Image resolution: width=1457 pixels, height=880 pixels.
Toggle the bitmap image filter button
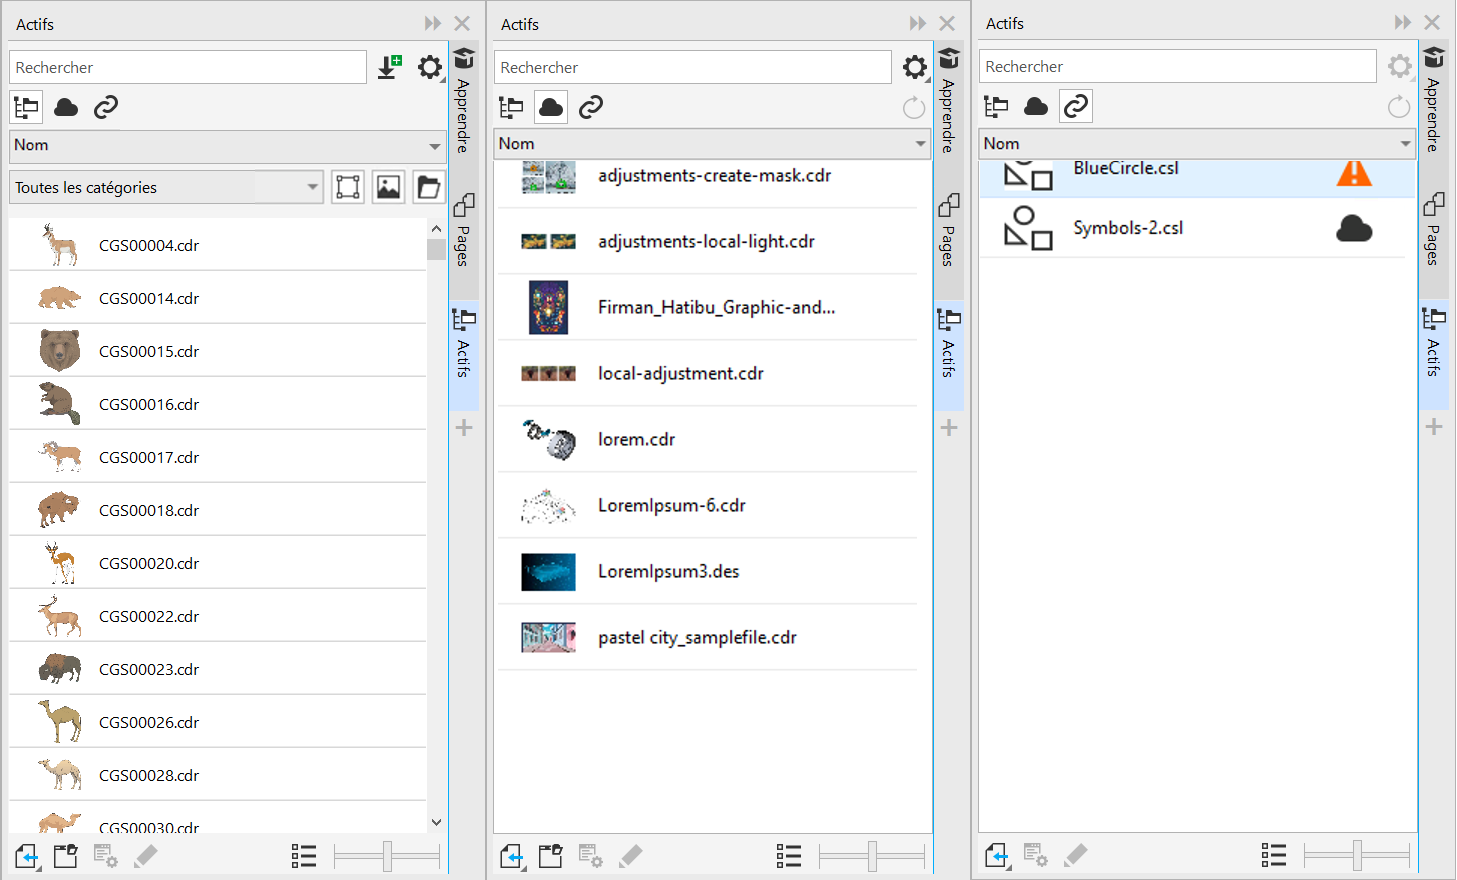pyautogui.click(x=388, y=187)
